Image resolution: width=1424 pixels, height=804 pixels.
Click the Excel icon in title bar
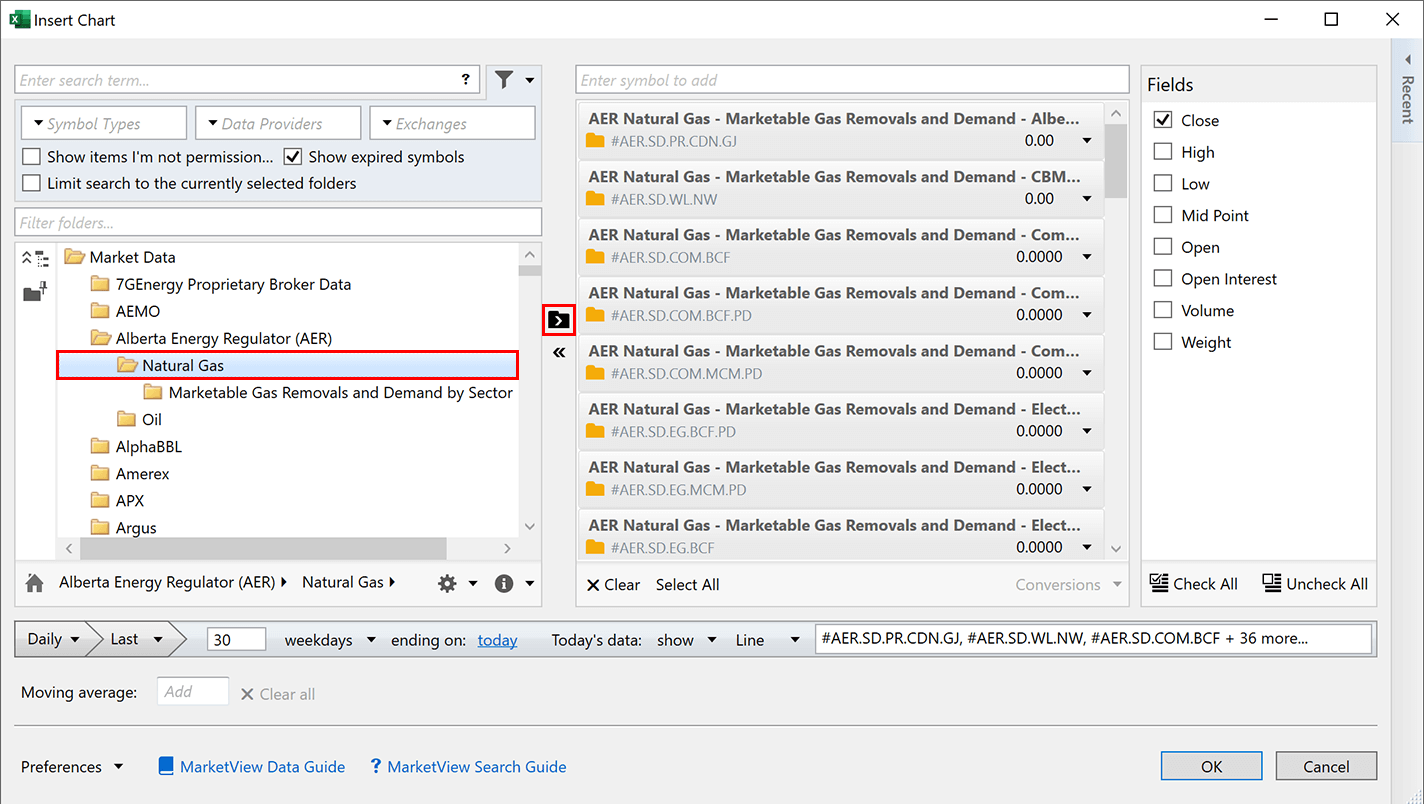pyautogui.click(x=19, y=19)
